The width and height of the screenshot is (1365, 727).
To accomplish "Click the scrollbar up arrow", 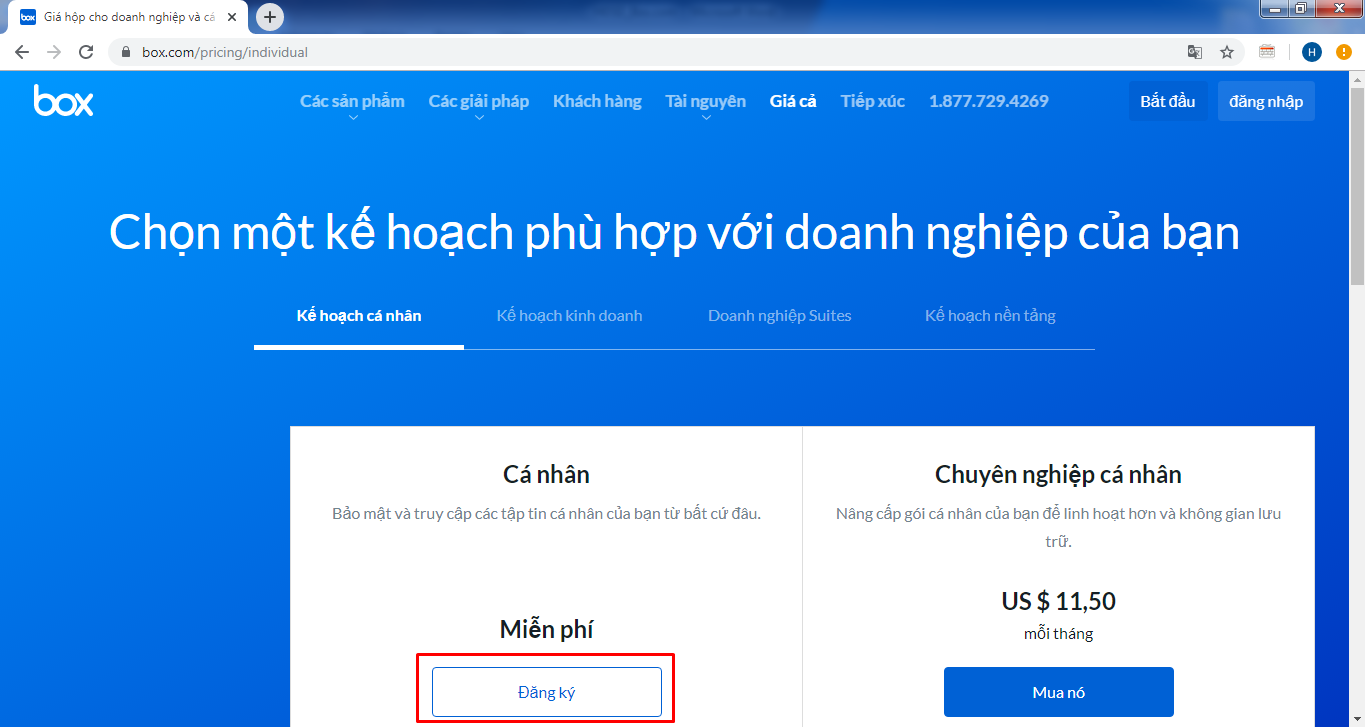I will [x=1357, y=80].
